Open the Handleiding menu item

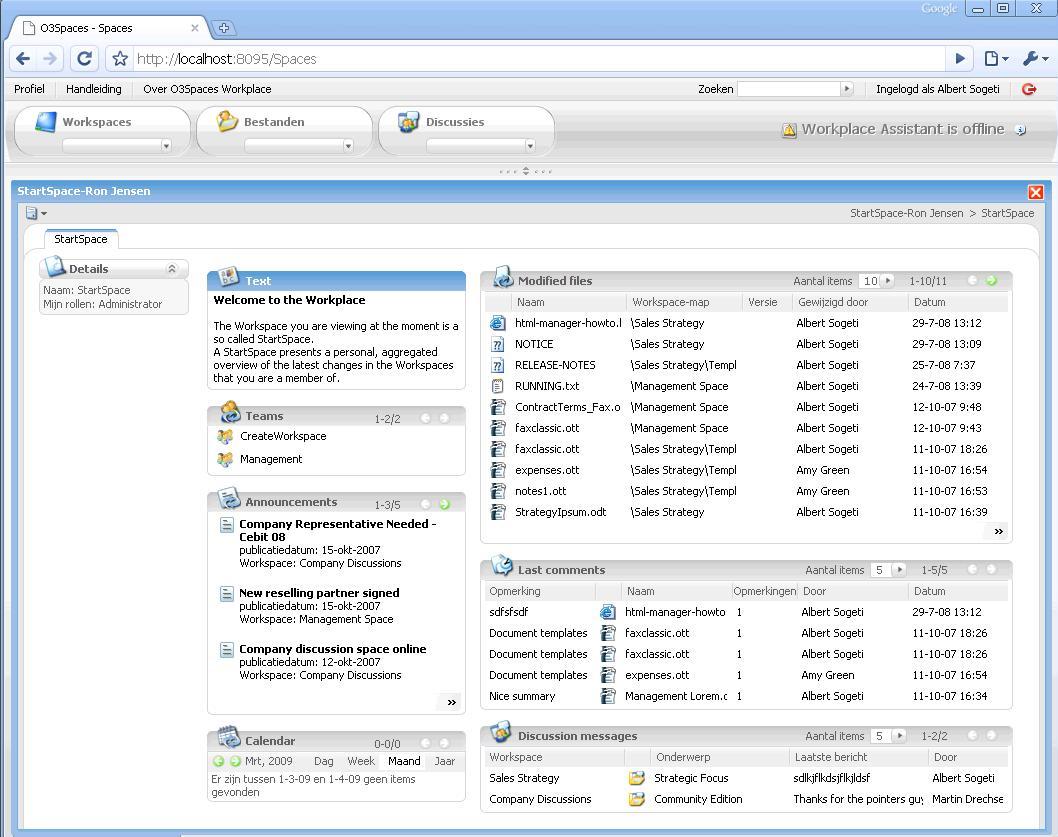point(94,89)
